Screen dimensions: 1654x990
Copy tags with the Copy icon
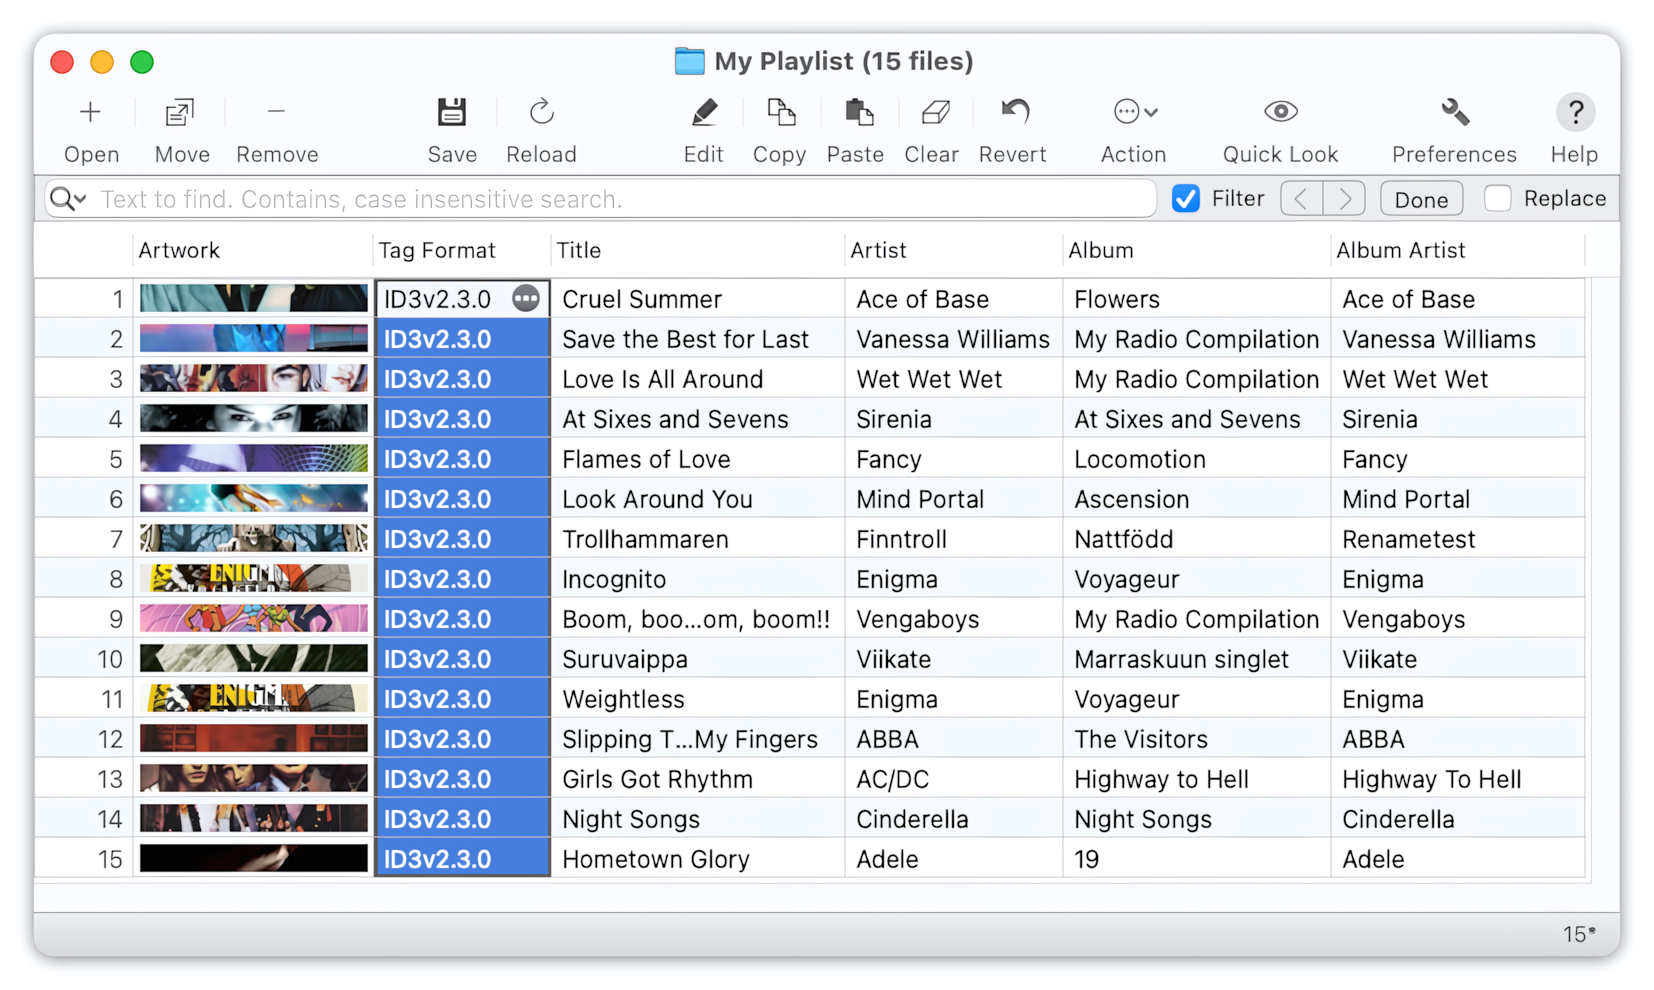[x=780, y=112]
